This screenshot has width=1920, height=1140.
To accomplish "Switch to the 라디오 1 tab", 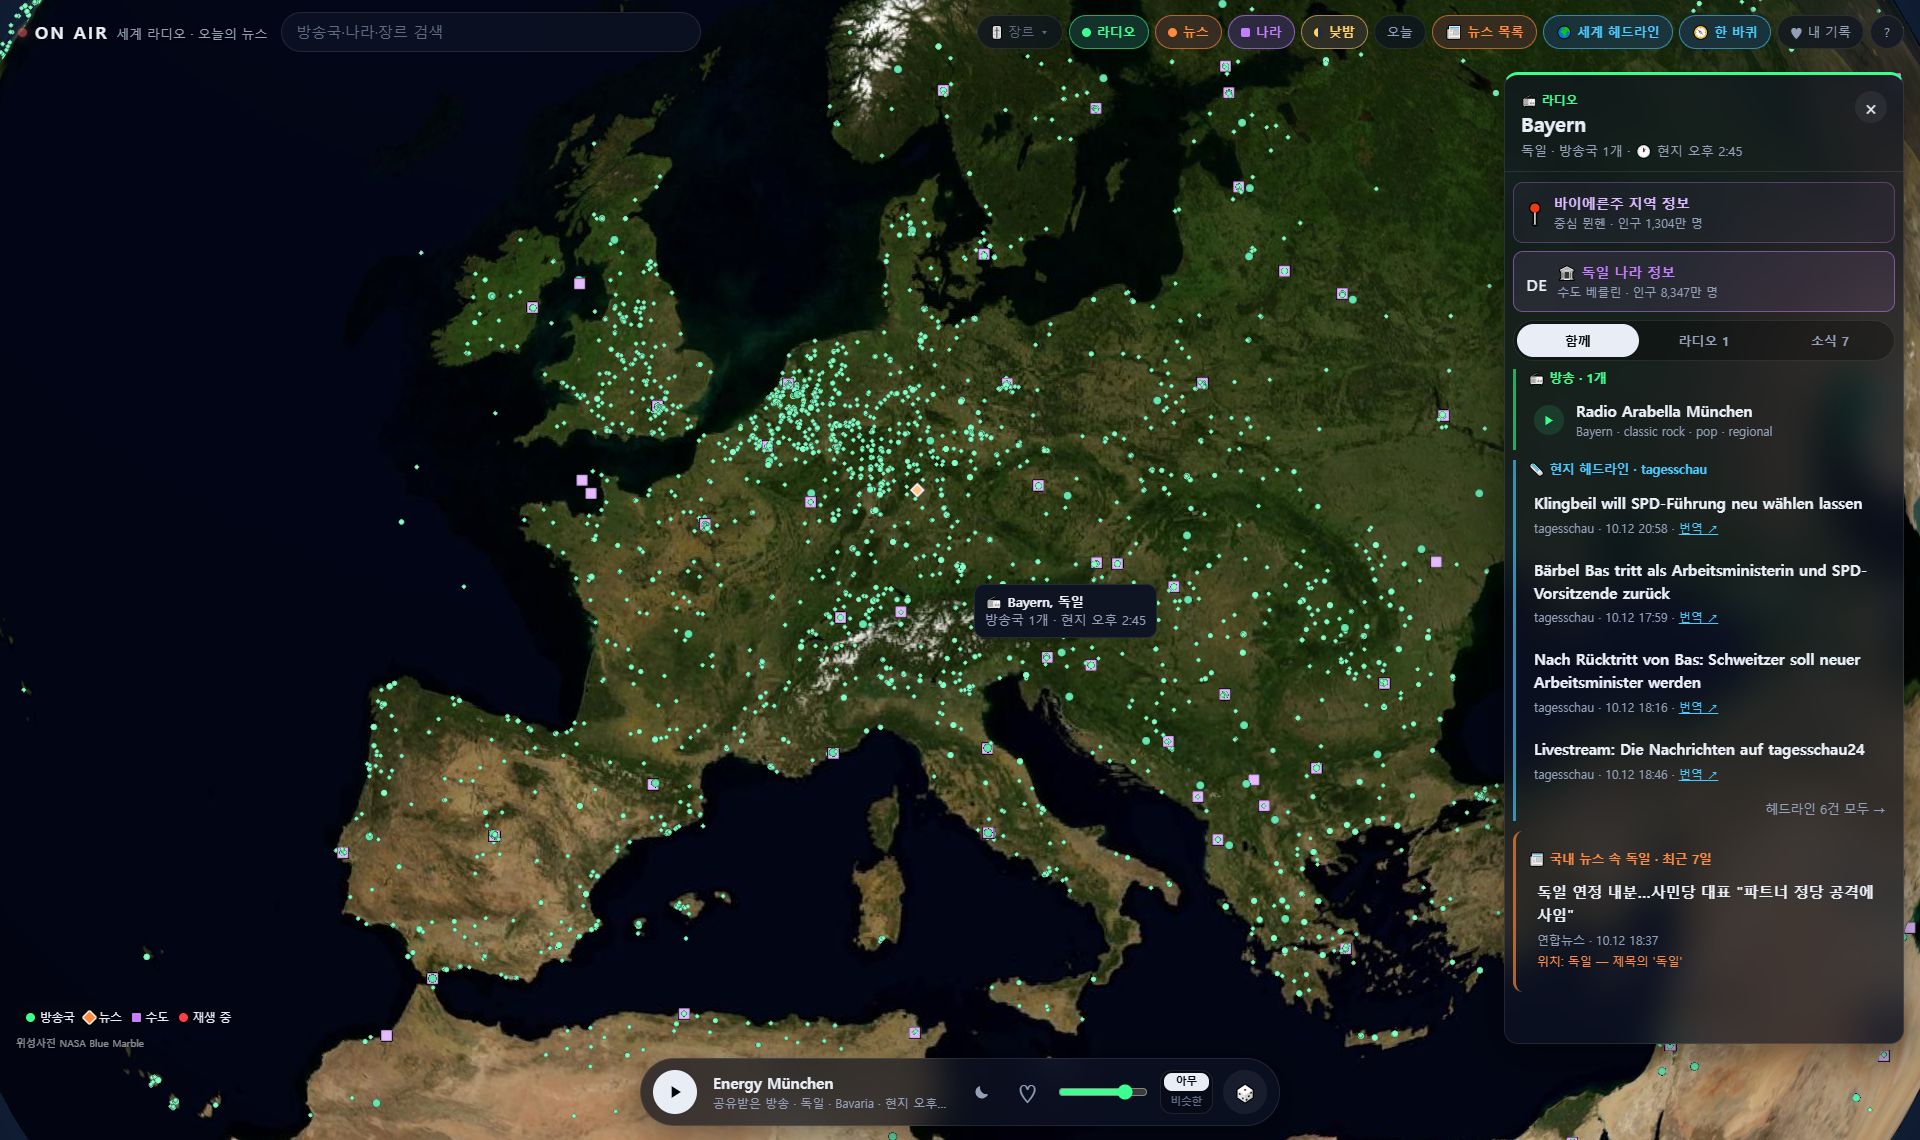I will [1703, 341].
